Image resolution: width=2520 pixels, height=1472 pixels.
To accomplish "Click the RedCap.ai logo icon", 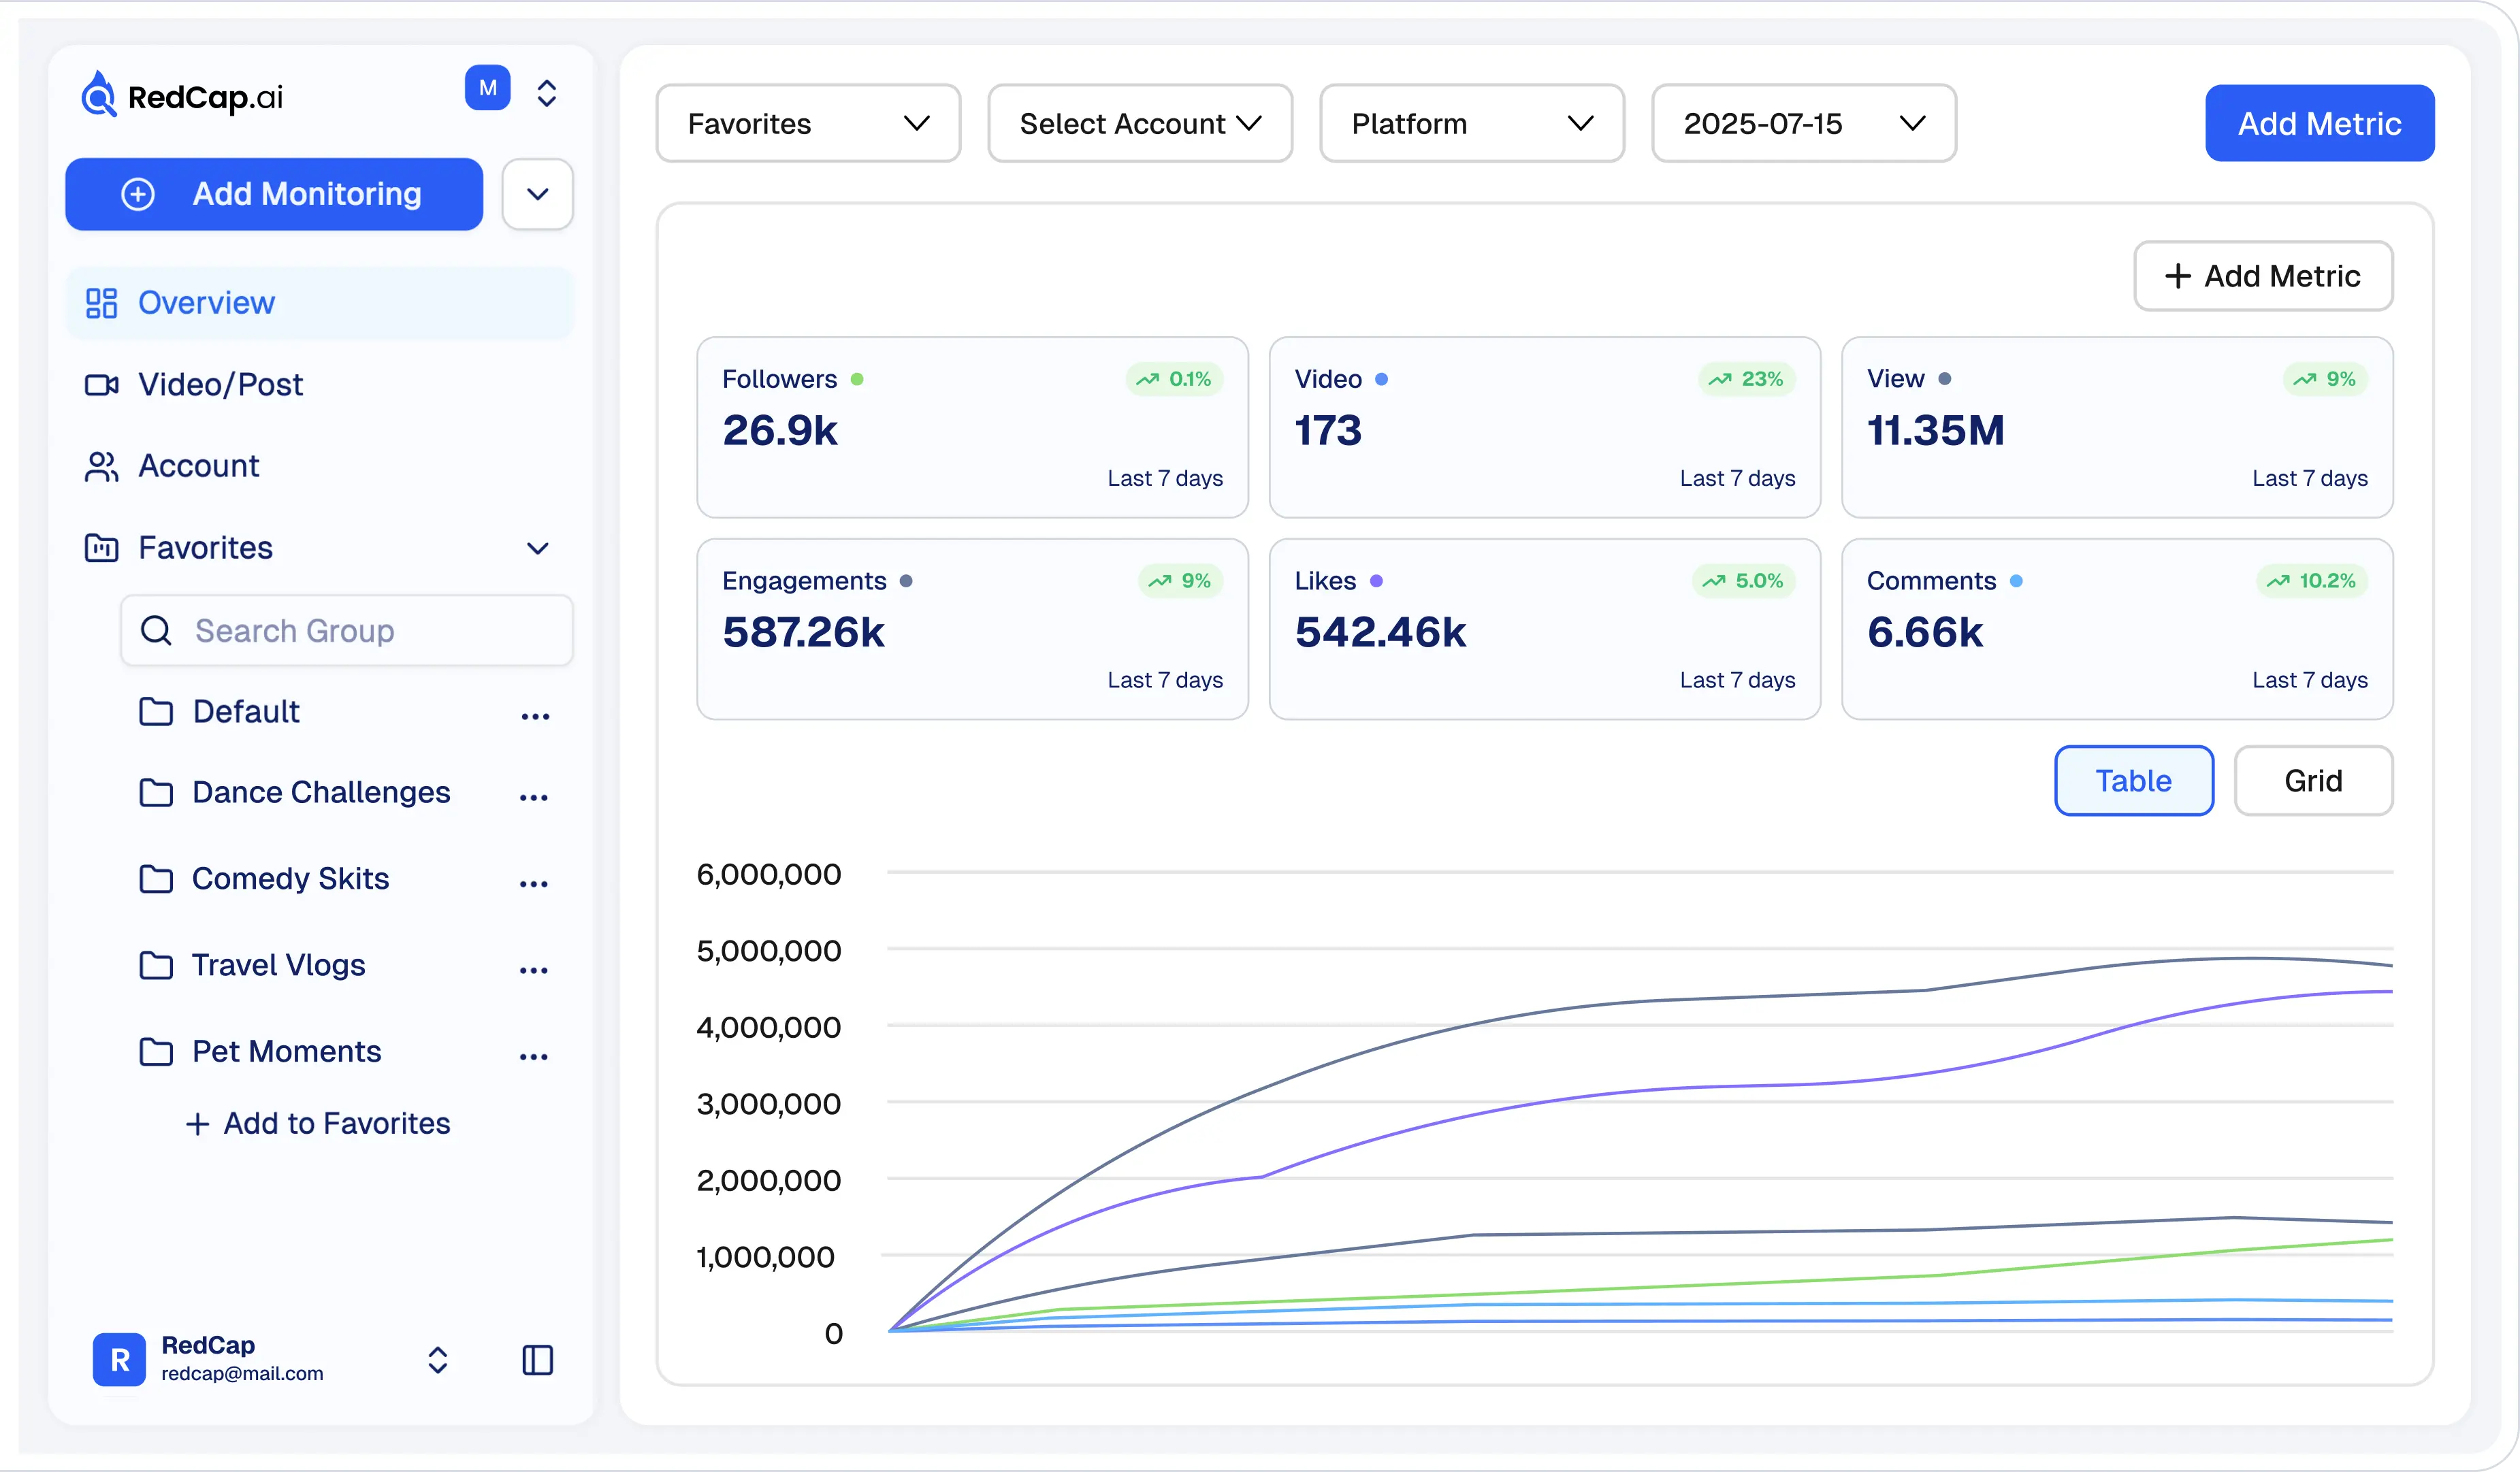I will click(x=98, y=94).
